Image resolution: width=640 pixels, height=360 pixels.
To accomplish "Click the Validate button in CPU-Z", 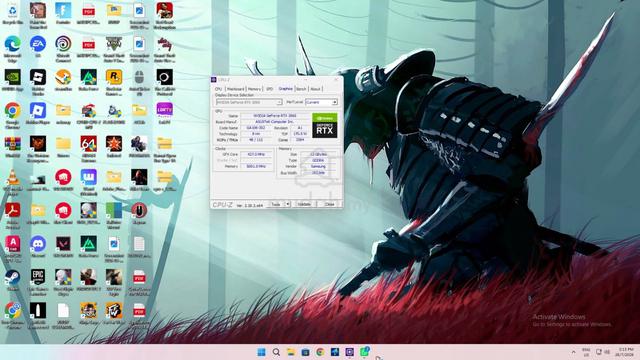I will point(304,204).
